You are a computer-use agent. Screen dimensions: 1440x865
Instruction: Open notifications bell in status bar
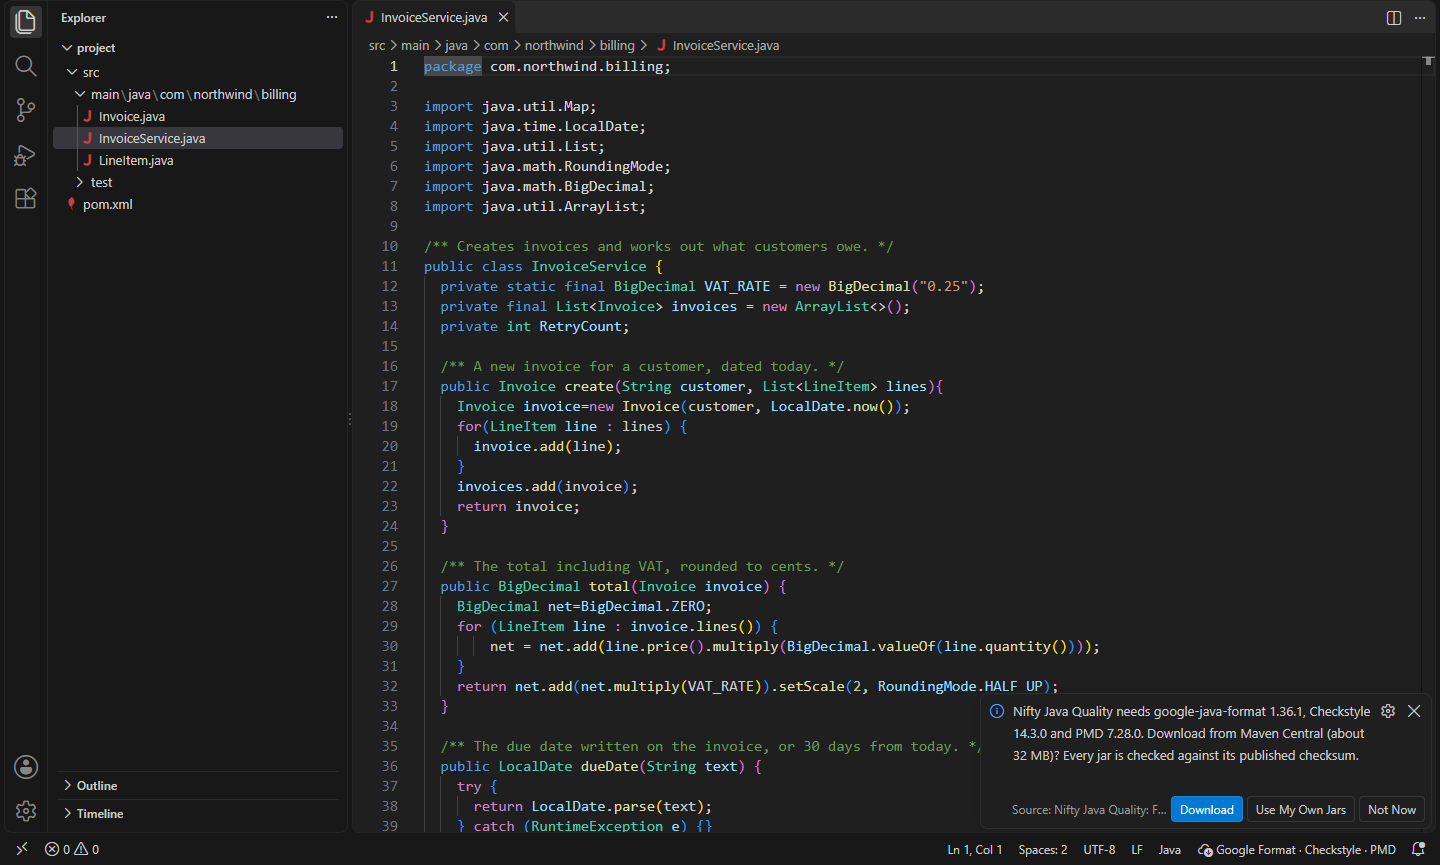pos(1418,849)
